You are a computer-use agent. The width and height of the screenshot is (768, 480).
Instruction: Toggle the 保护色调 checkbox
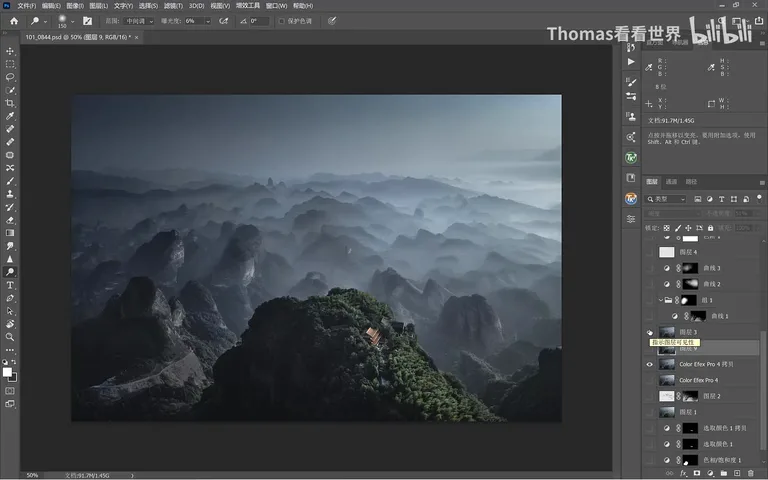282,21
